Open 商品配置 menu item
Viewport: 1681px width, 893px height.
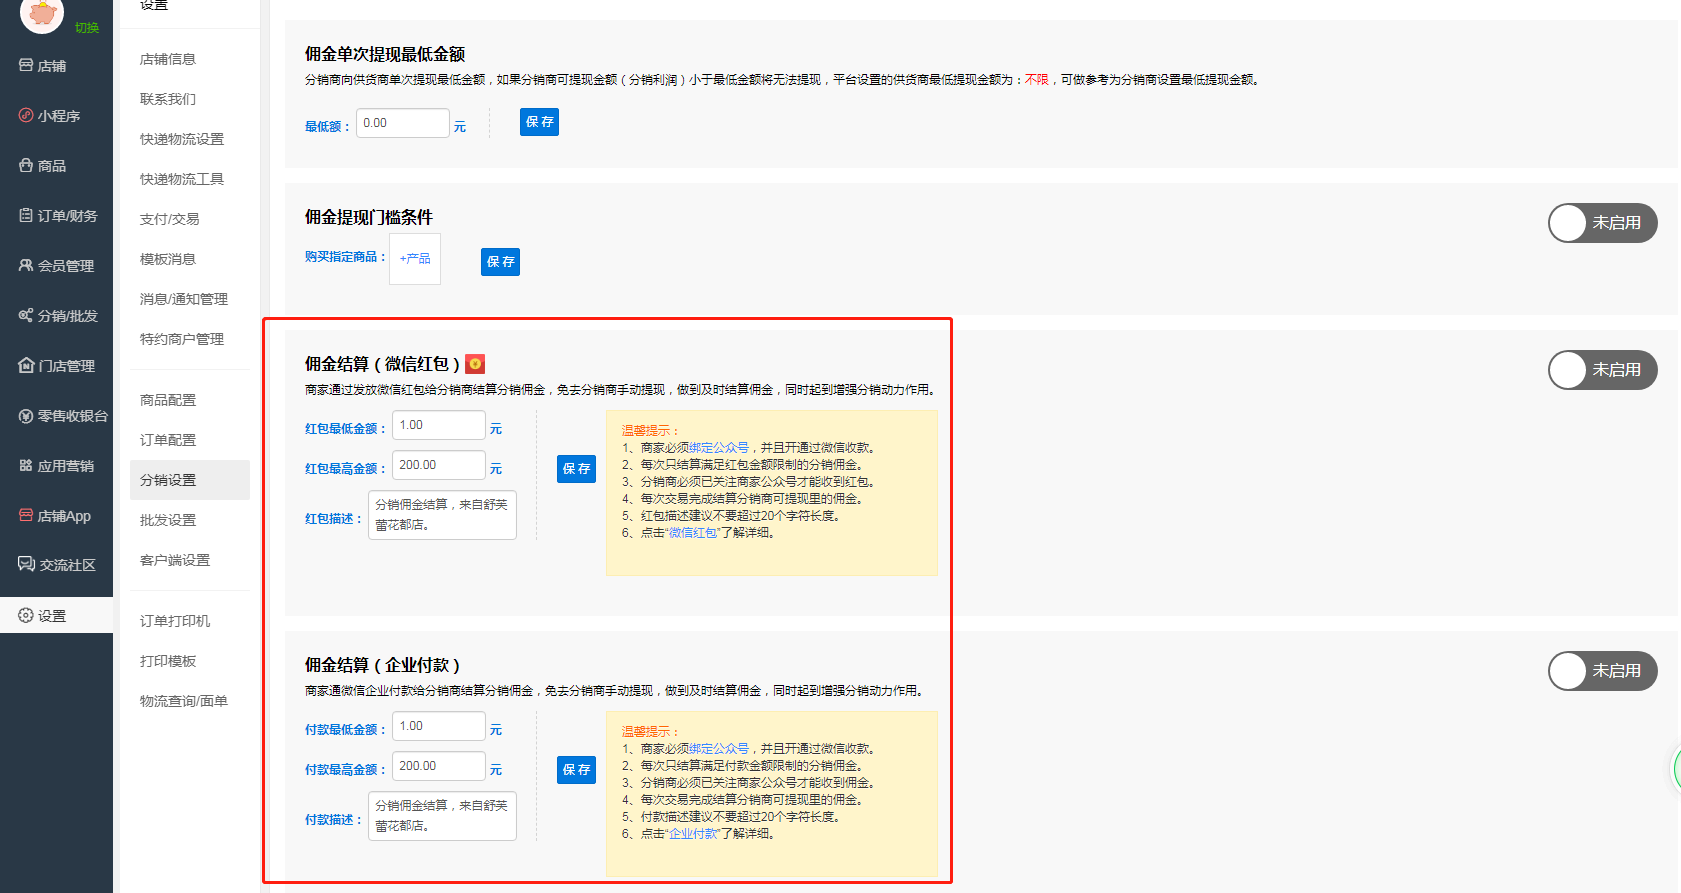[x=168, y=400]
